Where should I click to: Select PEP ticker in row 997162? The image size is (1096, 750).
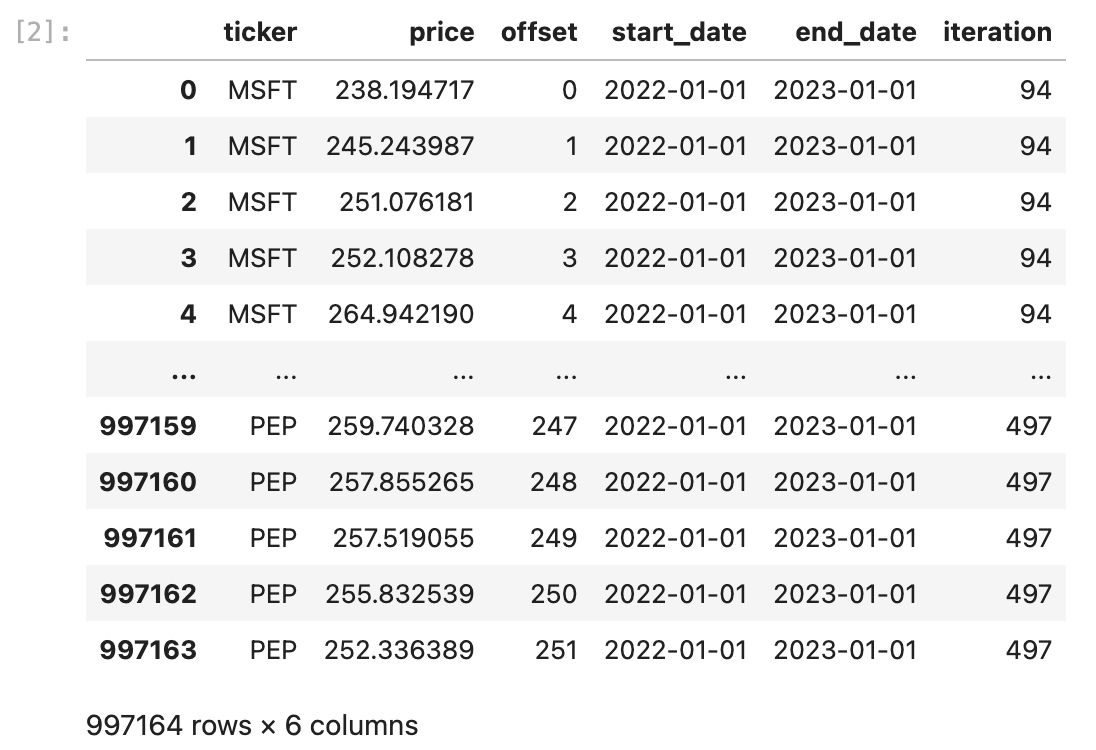click(x=273, y=593)
